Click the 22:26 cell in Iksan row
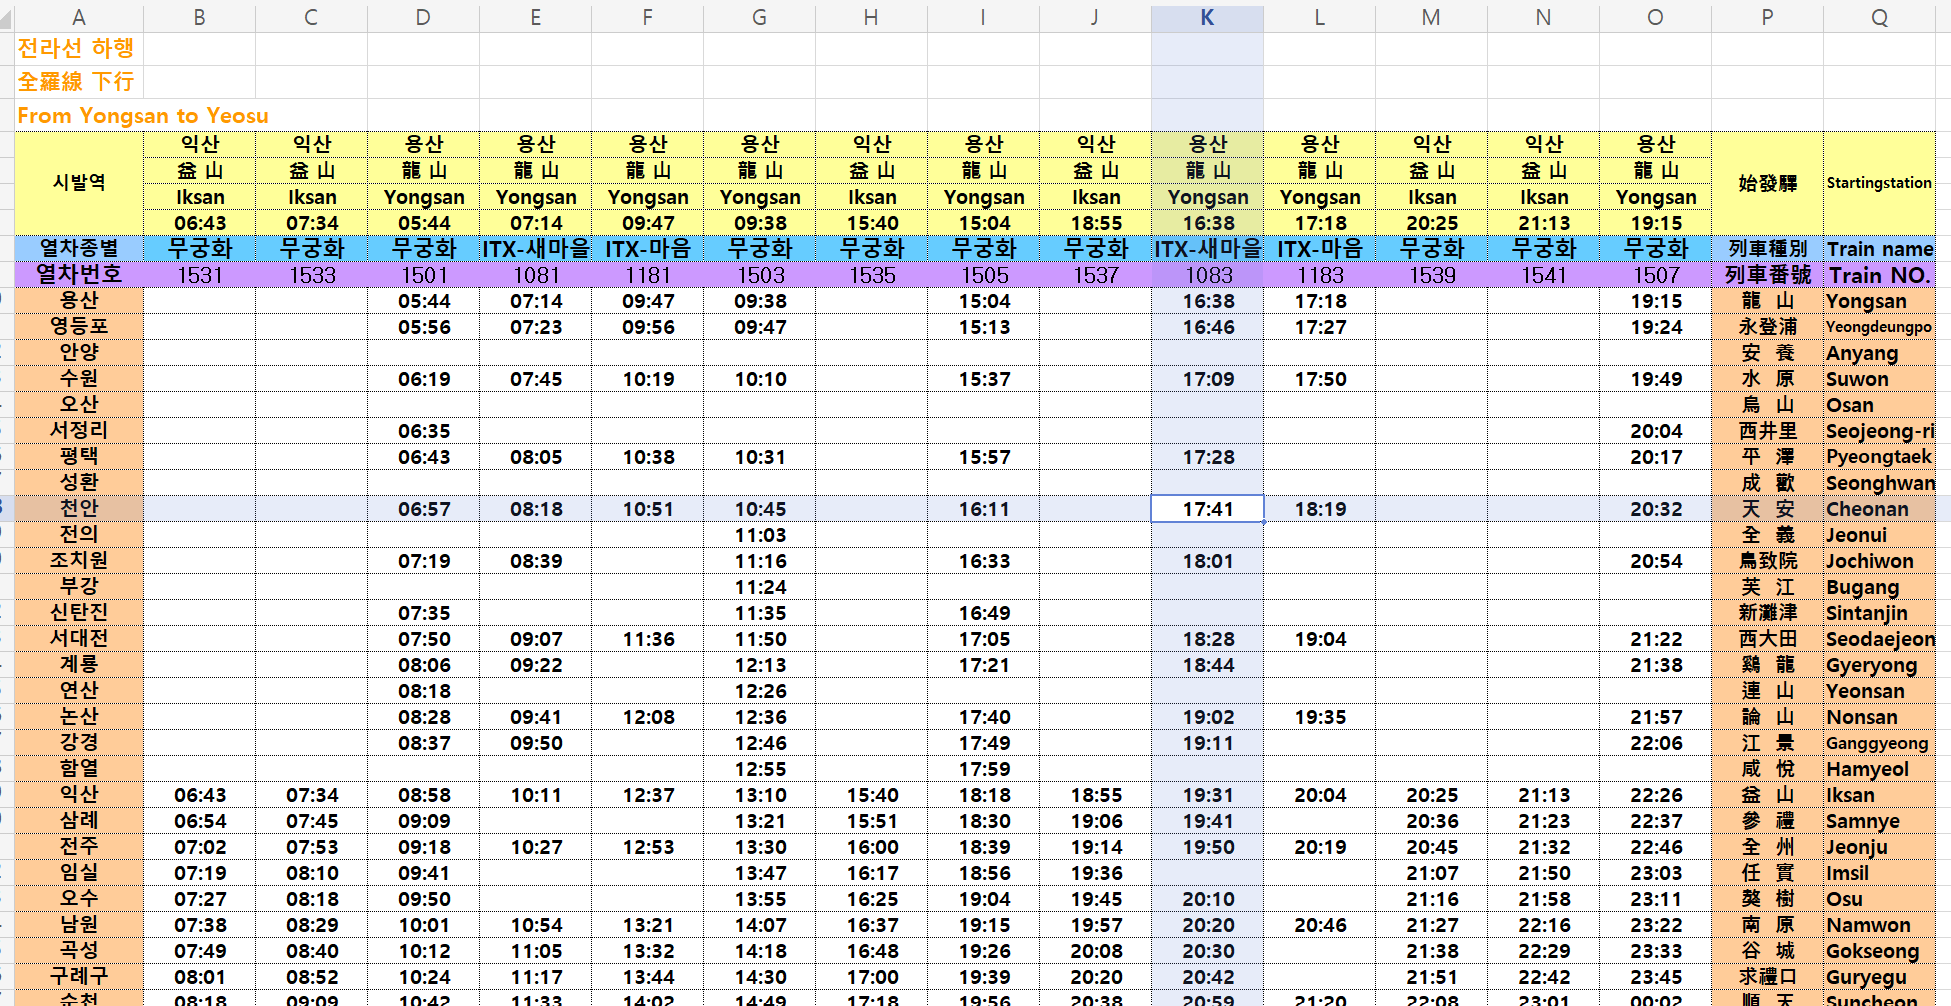This screenshot has height=1006, width=1951. 1656,795
